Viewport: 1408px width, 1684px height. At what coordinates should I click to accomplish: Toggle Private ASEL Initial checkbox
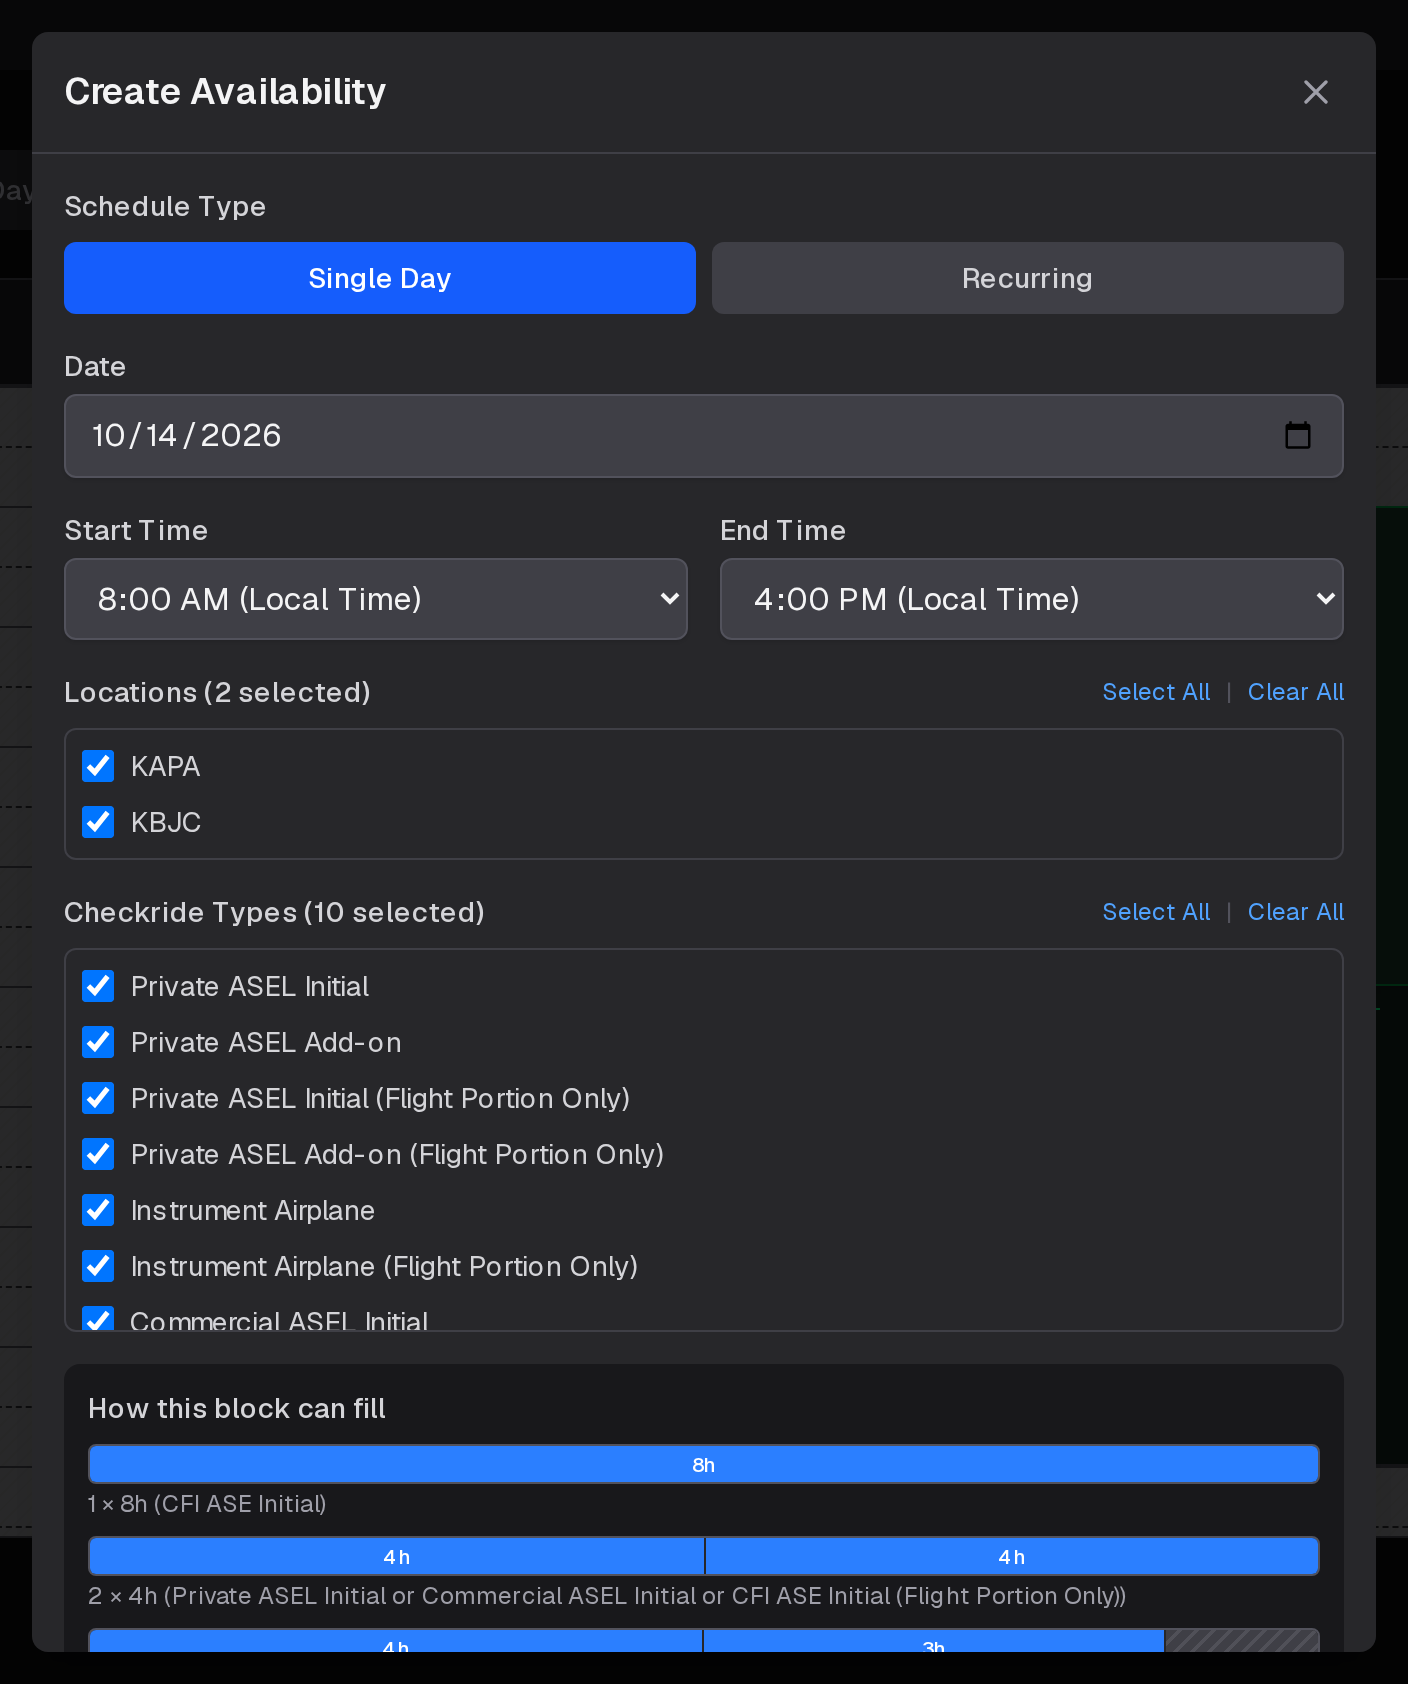pos(98,986)
